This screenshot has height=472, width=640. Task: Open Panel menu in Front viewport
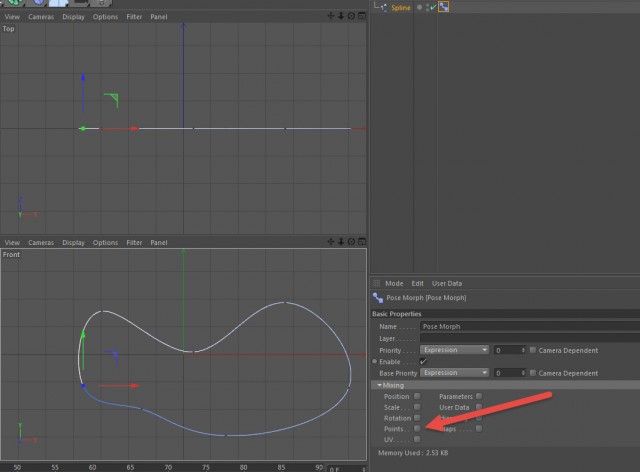[159, 243]
